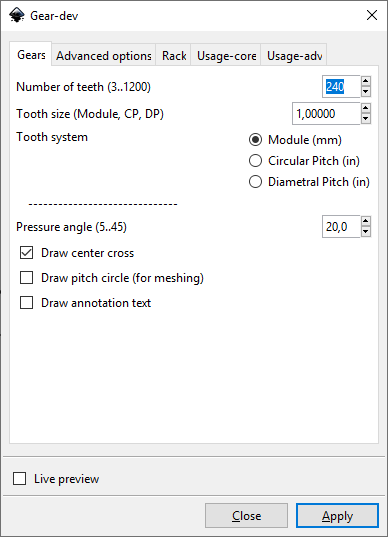Focus the Tooth size input field

[326, 113]
